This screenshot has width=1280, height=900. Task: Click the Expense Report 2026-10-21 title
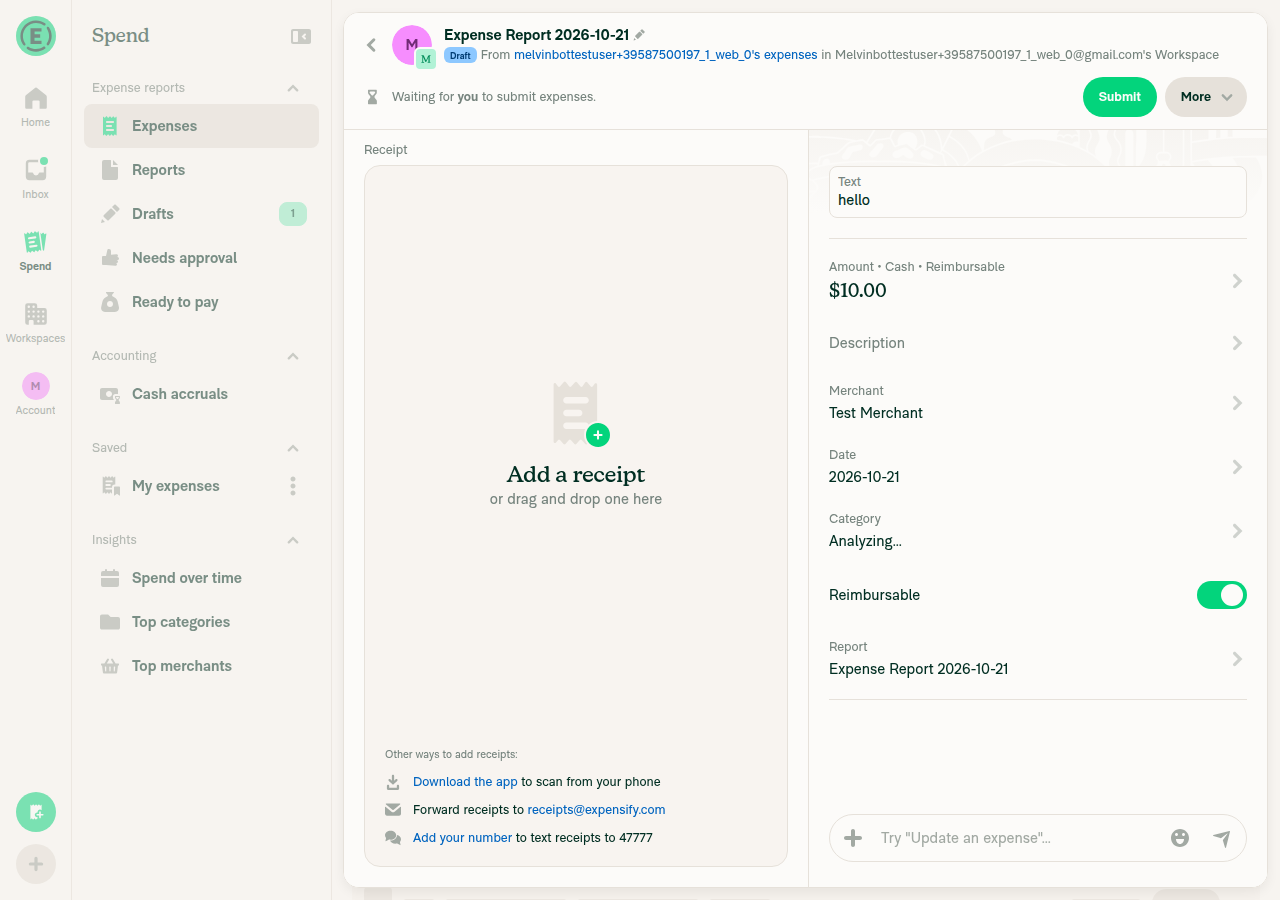click(536, 35)
